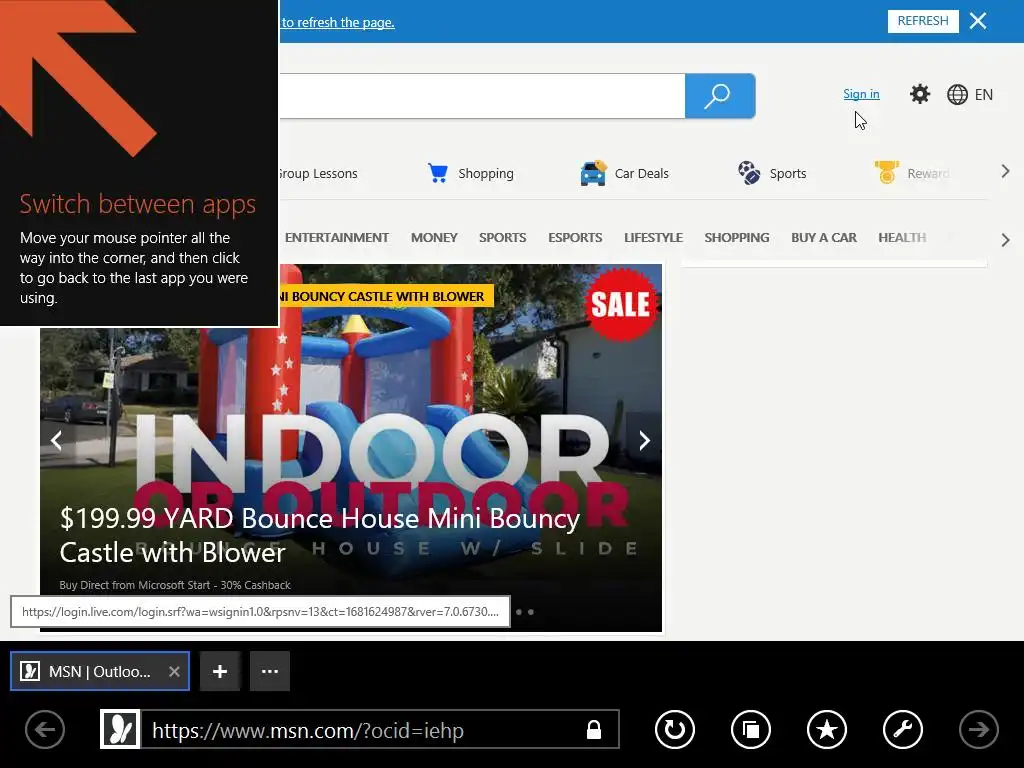Click the carousel pagination dots
This screenshot has height=768, width=1024.
point(525,612)
